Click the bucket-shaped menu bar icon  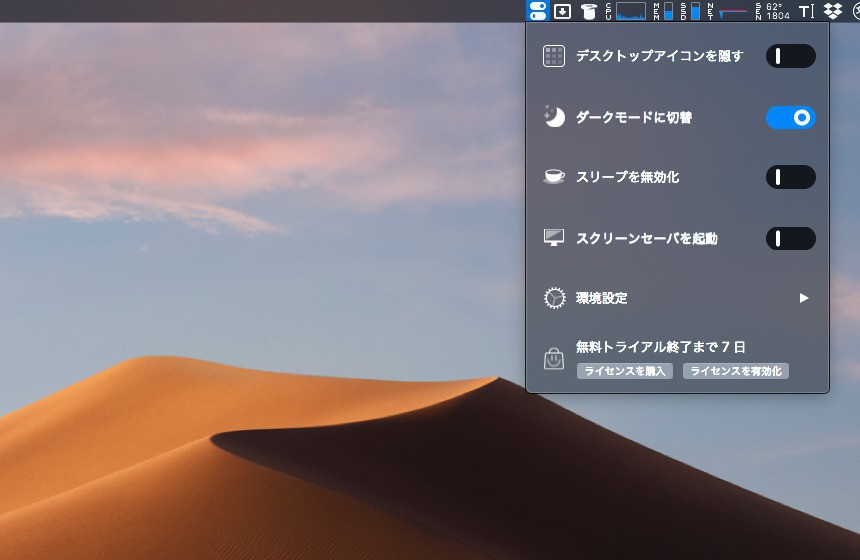(589, 11)
